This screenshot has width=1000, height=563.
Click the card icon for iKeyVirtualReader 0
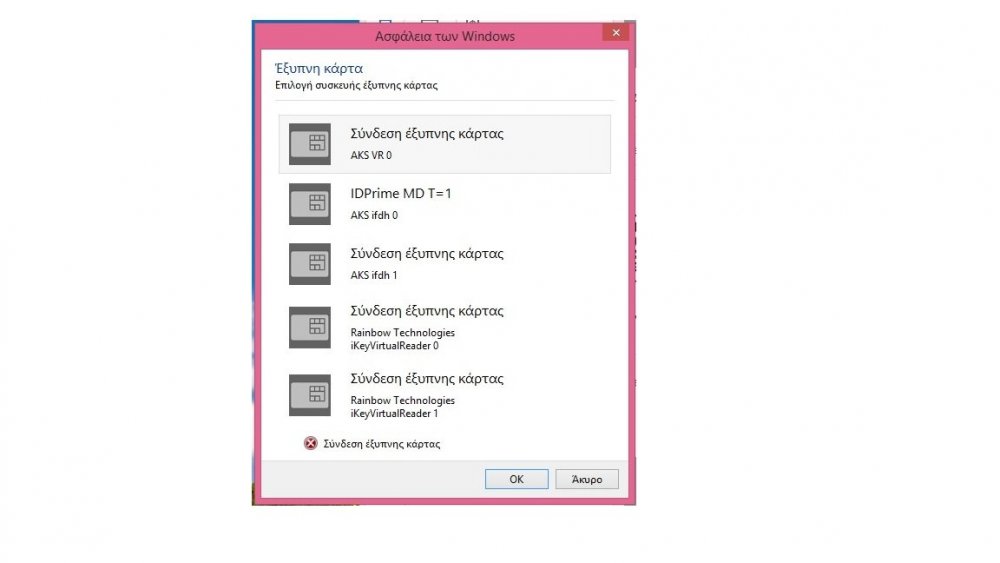[310, 327]
